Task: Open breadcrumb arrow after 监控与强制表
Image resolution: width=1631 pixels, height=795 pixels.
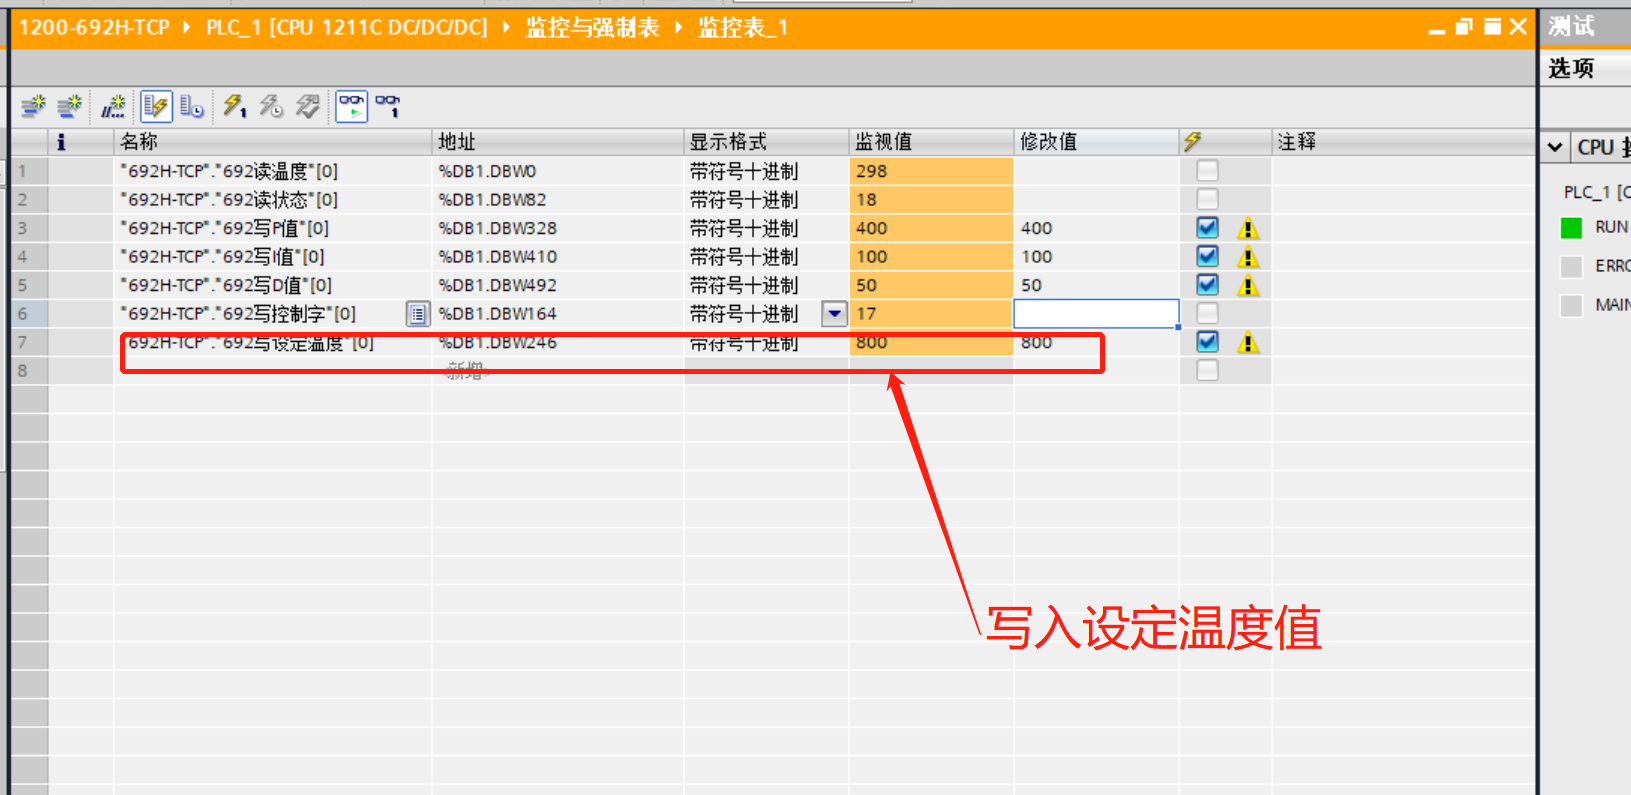Action: [x=679, y=27]
